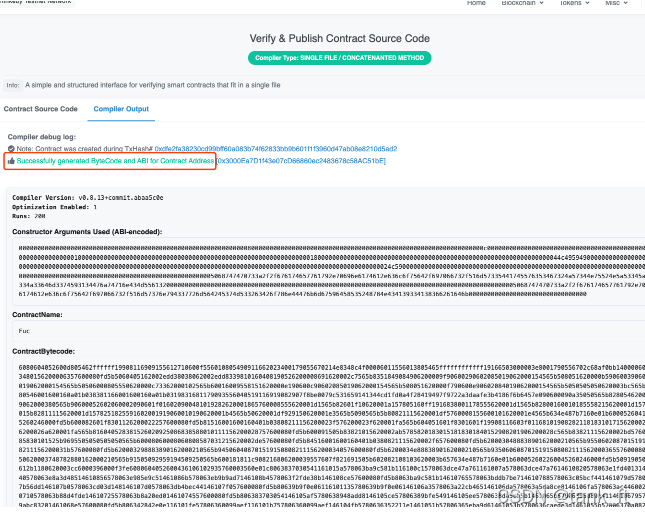Click the 'Verify & Publish Contract Source Code' heading
645x515 pixels.
tap(339, 39)
